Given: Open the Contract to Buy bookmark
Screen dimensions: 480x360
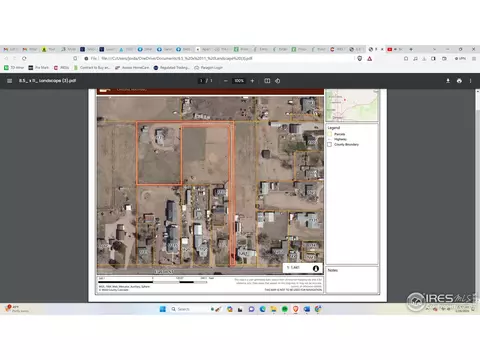Looking at the screenshot, I should coord(92,68).
